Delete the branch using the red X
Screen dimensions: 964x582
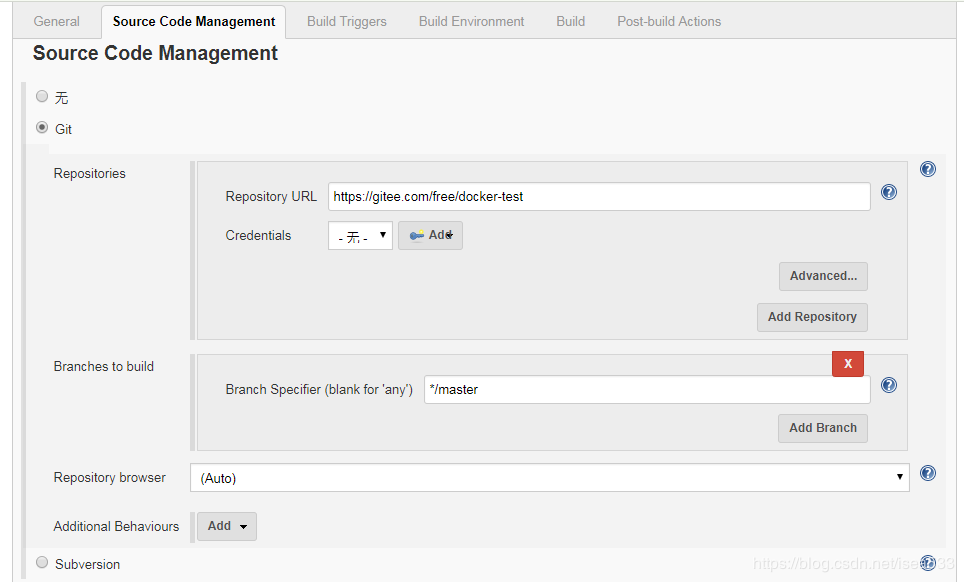pyautogui.click(x=847, y=363)
